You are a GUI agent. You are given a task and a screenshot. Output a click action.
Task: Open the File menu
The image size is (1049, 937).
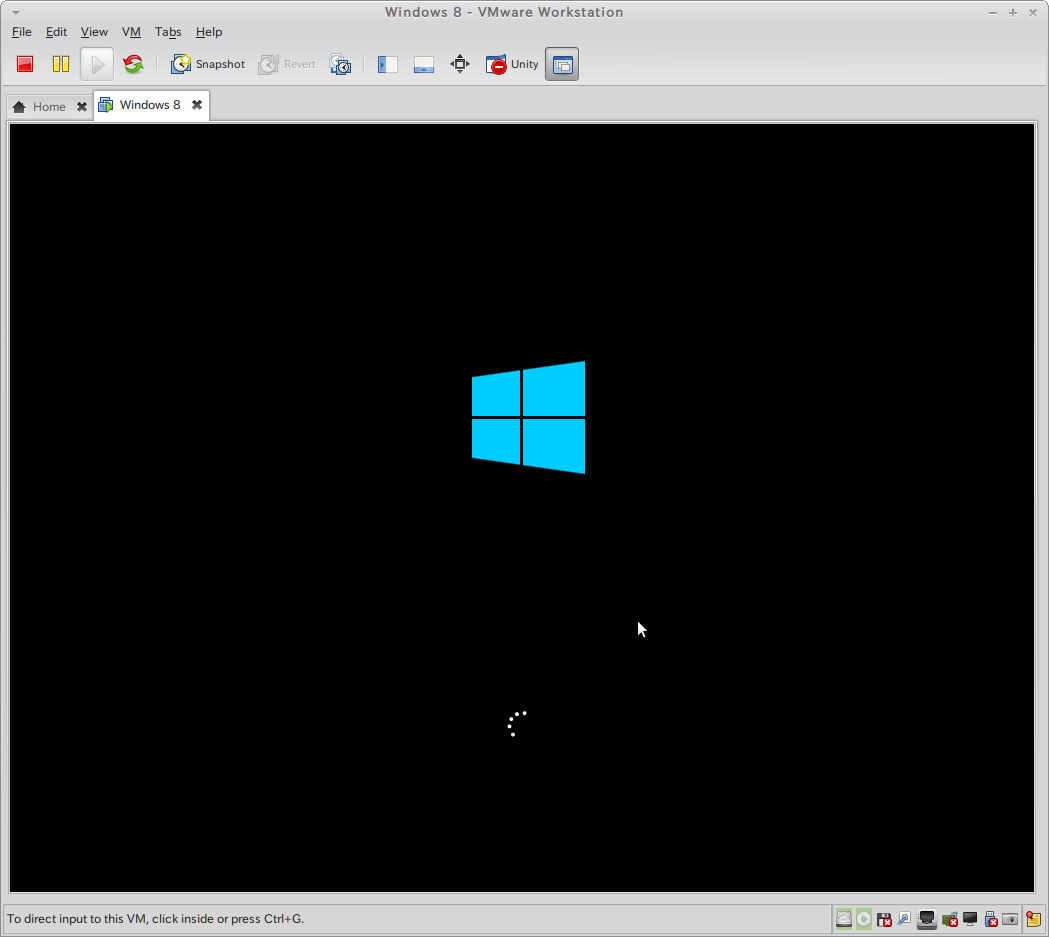coord(21,31)
